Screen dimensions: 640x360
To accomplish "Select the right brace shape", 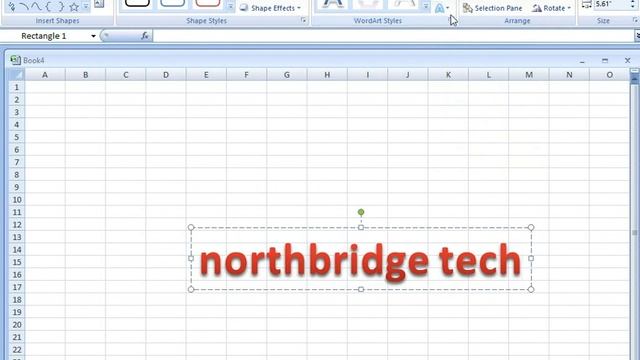I will (x=61, y=6).
